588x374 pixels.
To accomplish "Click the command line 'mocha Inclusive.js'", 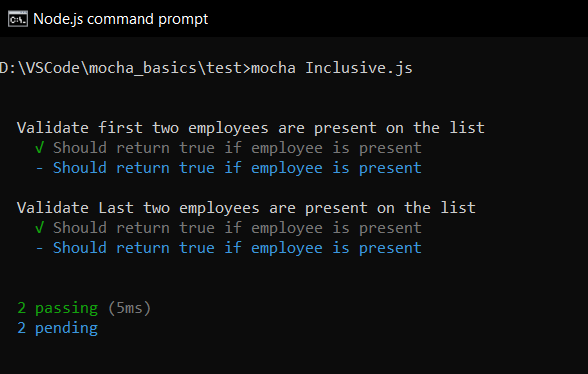I will tap(332, 68).
